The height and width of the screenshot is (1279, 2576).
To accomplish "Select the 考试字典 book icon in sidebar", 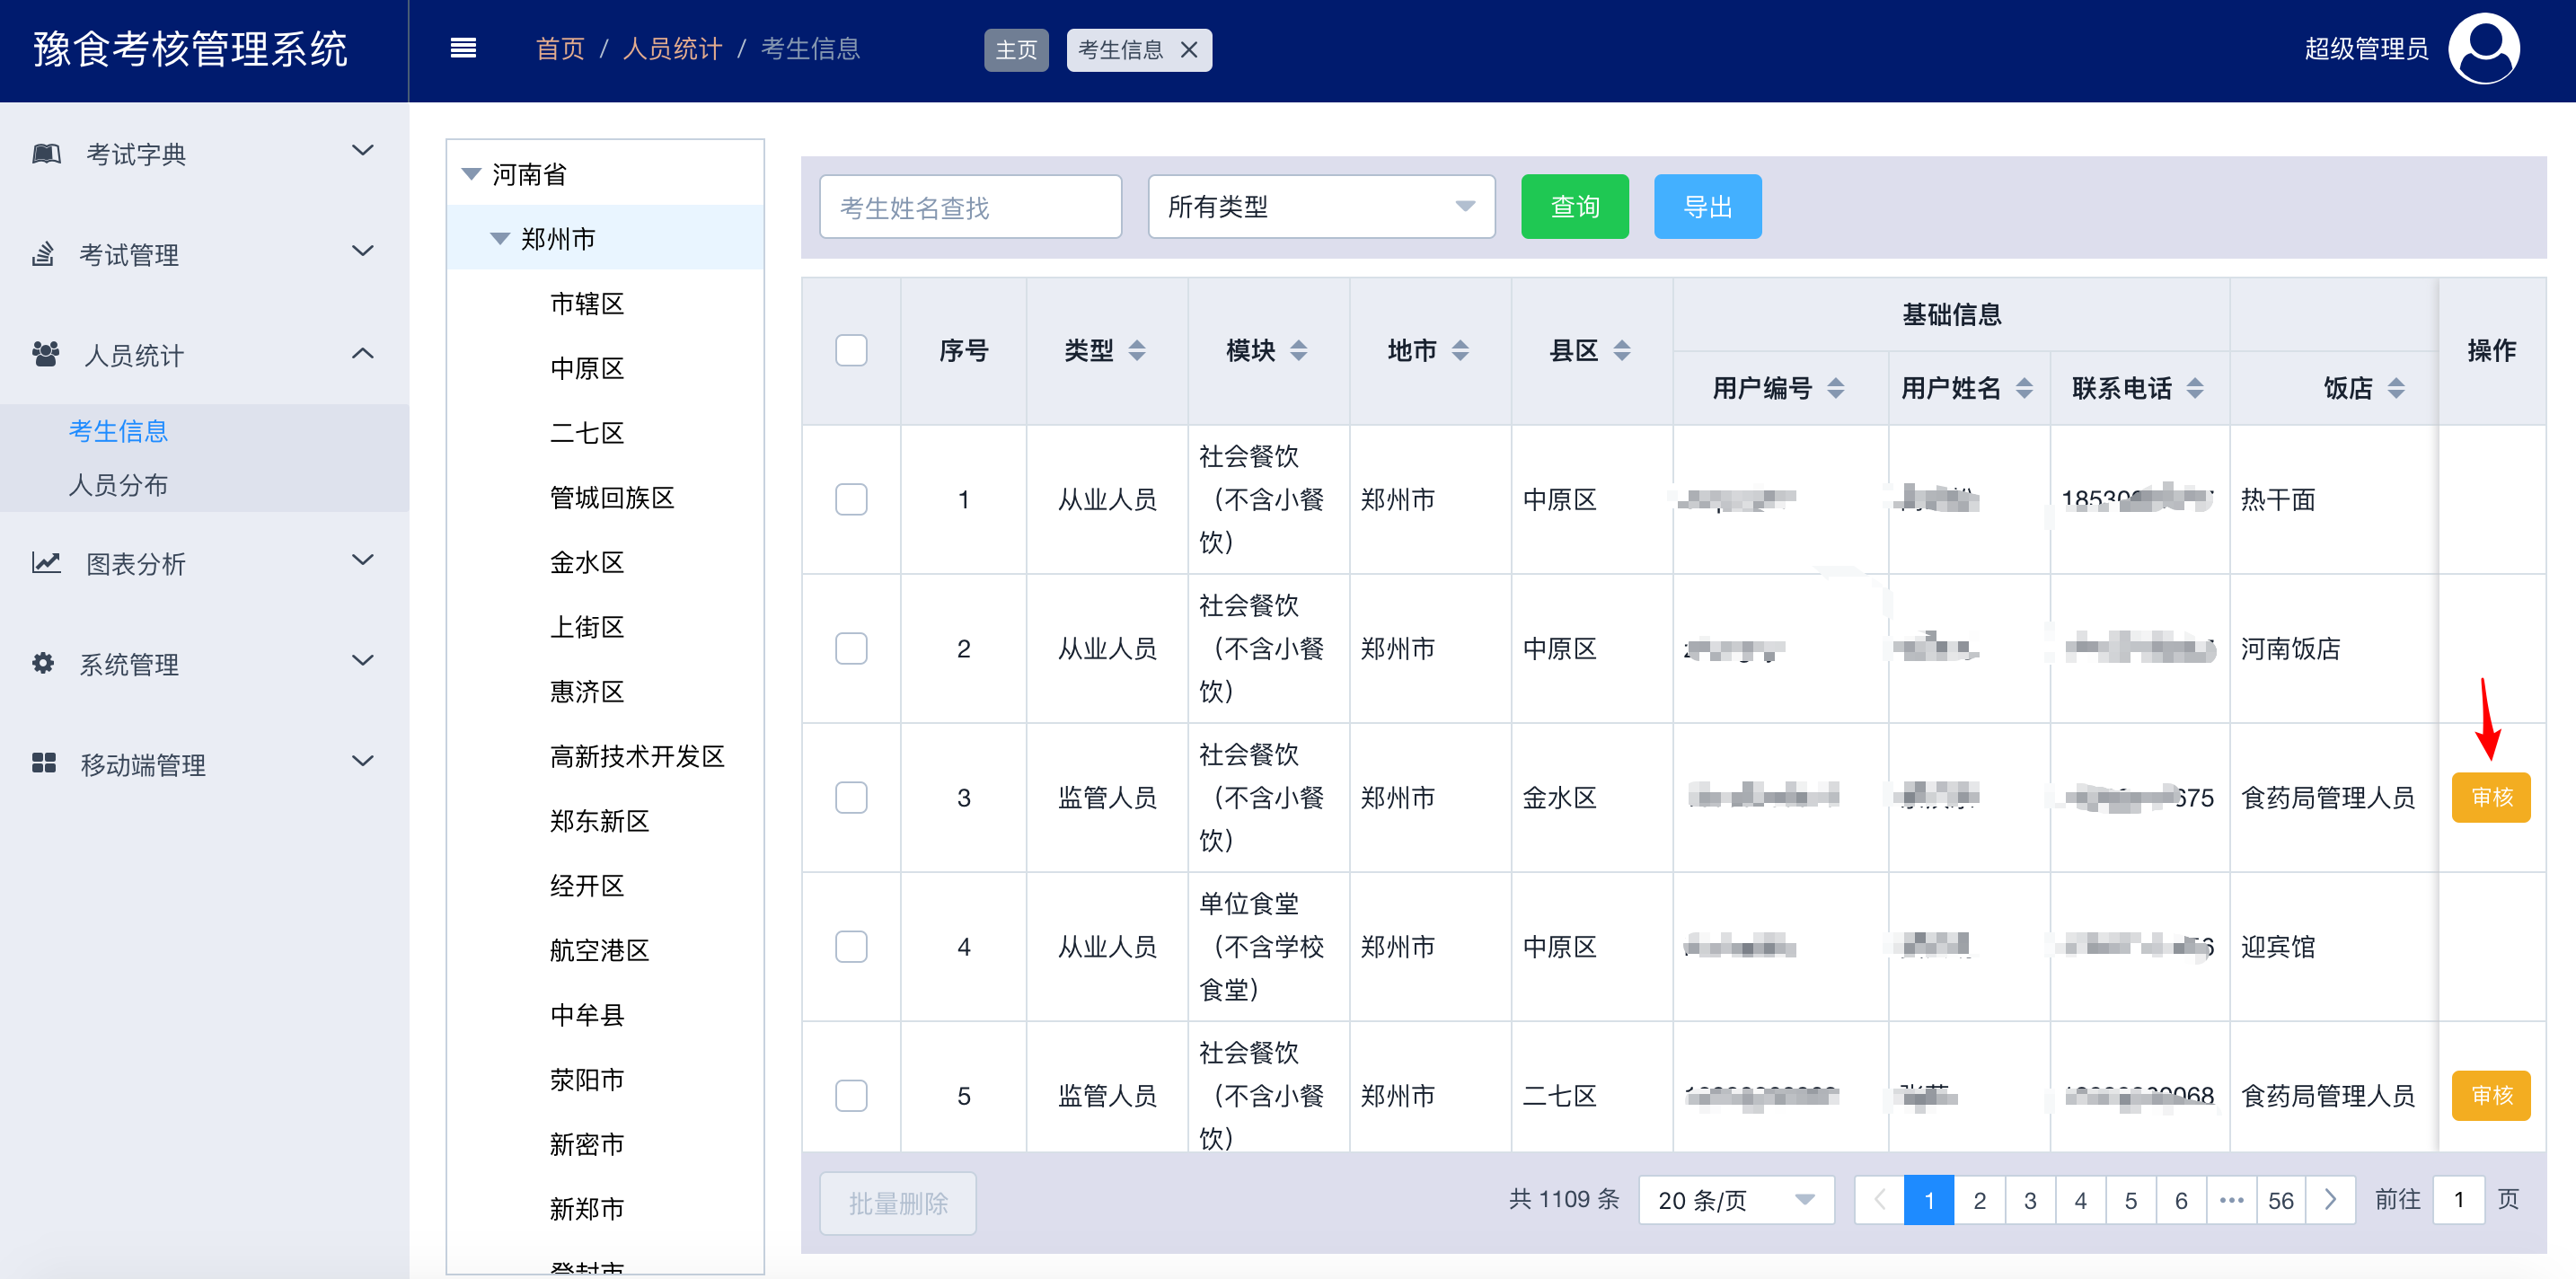I will click(44, 152).
